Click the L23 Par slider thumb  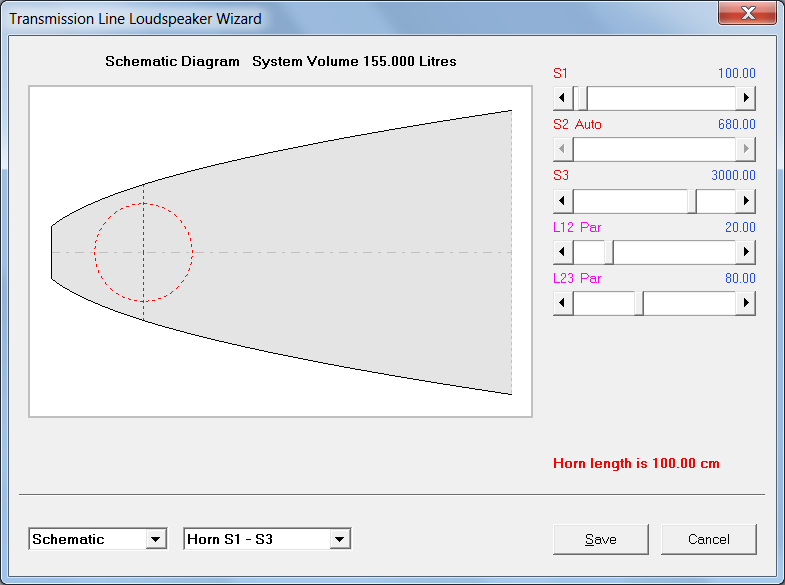coord(639,303)
